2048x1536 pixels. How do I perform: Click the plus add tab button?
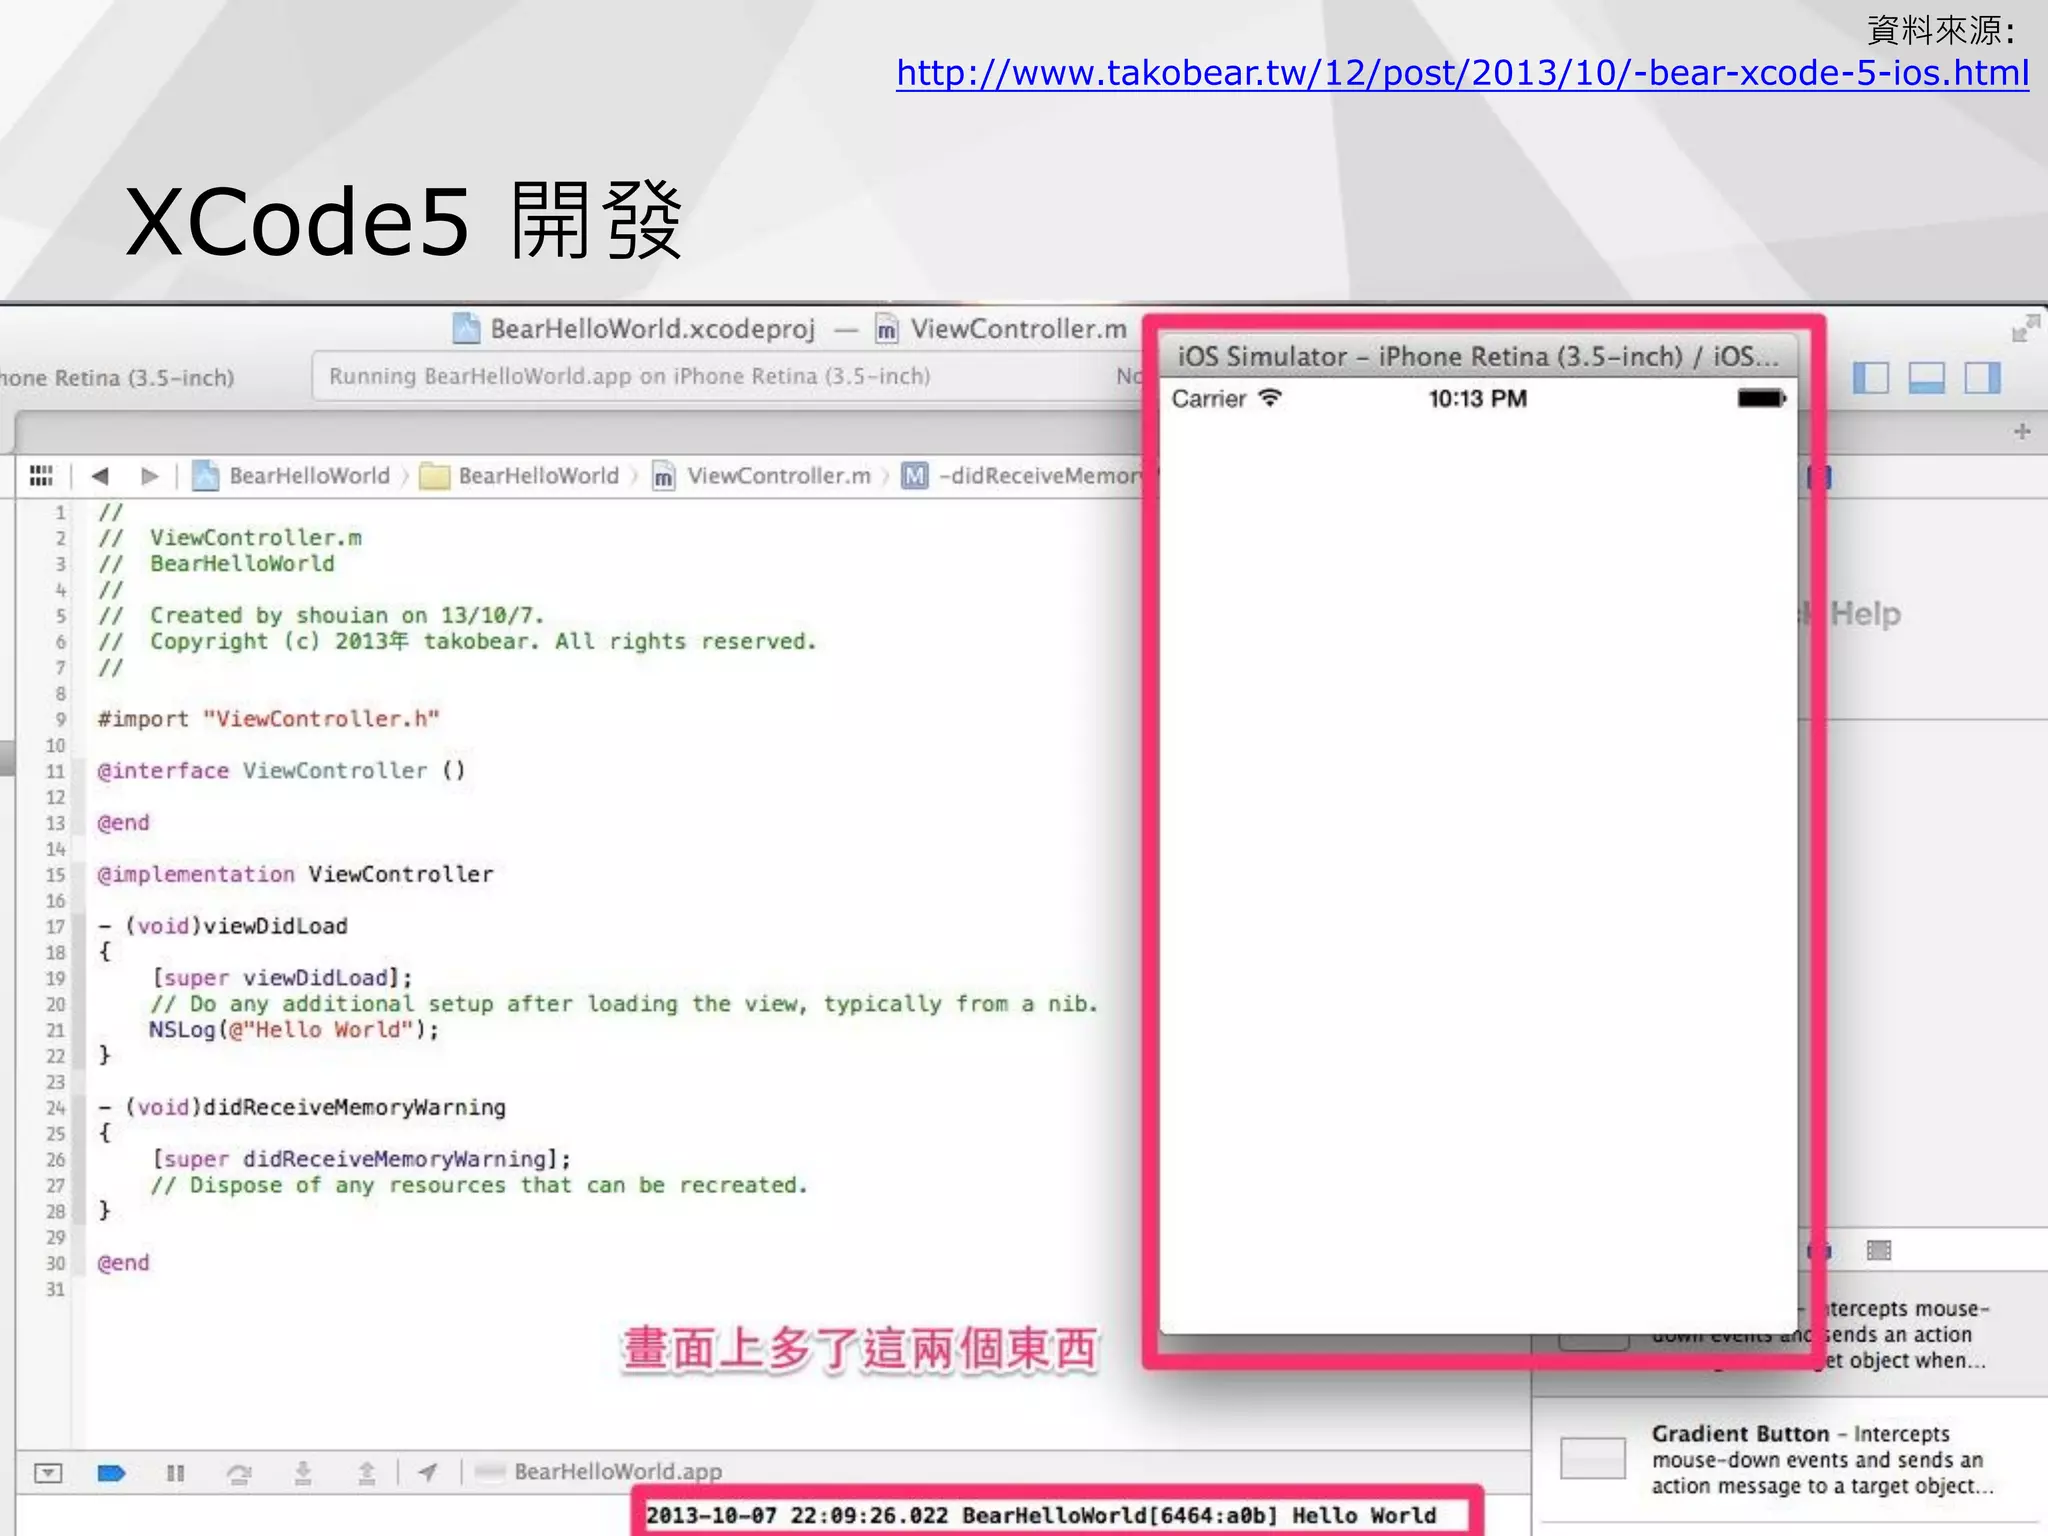pos(2022,431)
